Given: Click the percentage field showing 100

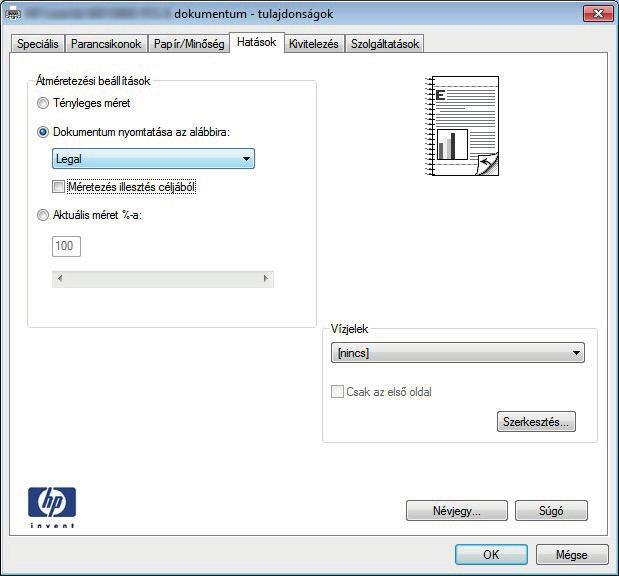Looking at the screenshot, I should [66, 246].
